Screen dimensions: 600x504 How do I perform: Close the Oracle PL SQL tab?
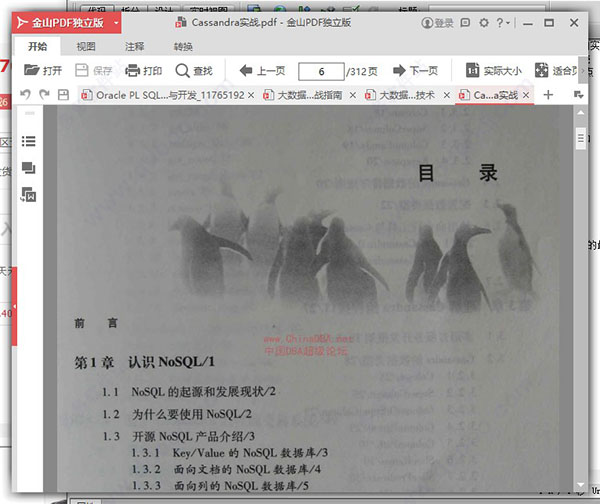(251, 95)
